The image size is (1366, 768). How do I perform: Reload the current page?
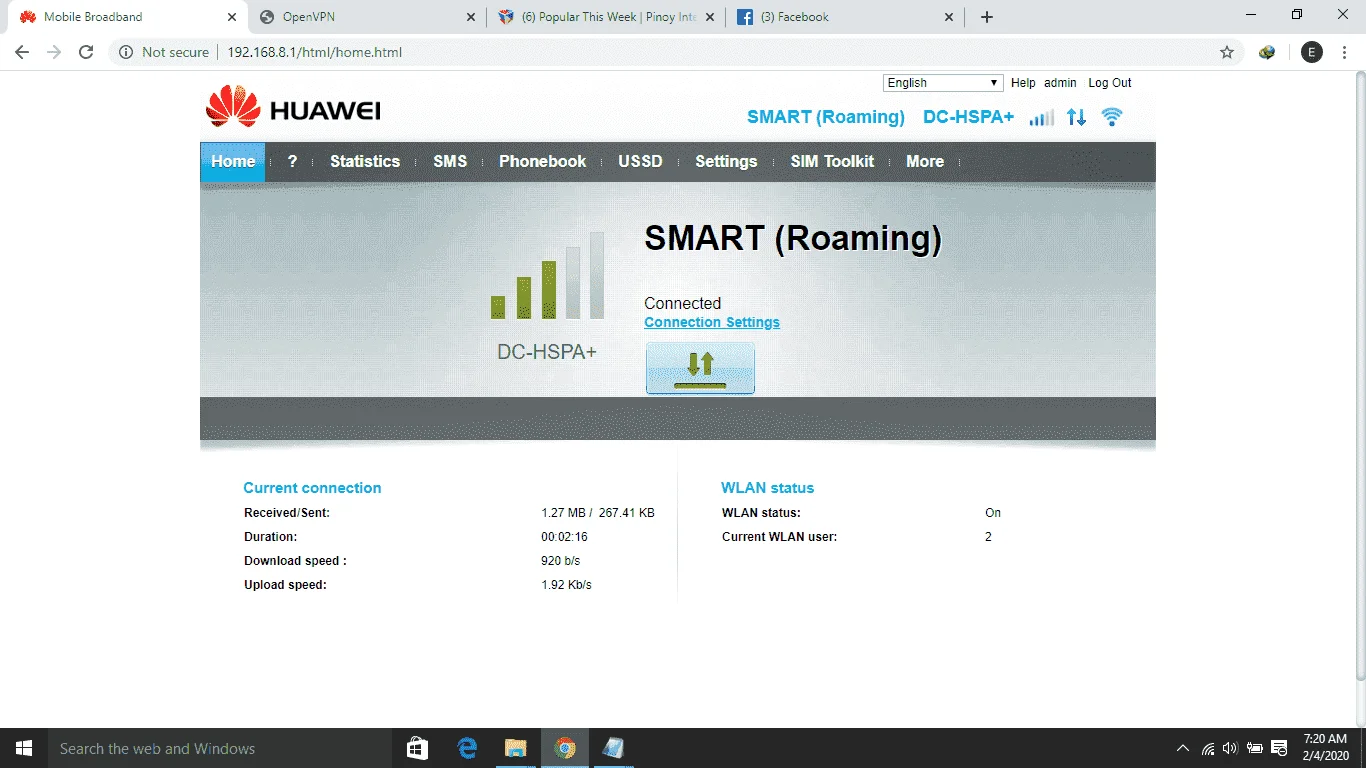click(86, 52)
